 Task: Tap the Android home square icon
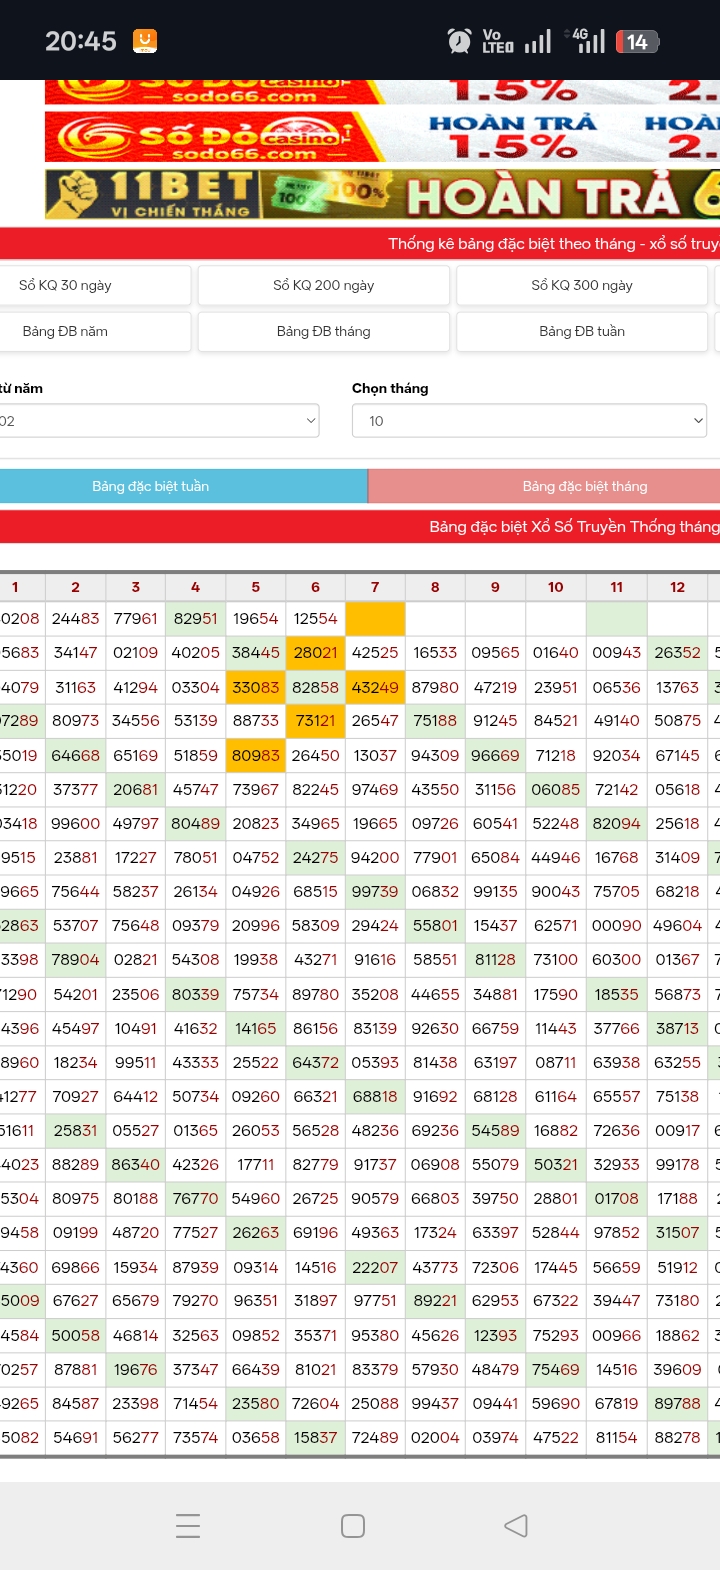353,1525
